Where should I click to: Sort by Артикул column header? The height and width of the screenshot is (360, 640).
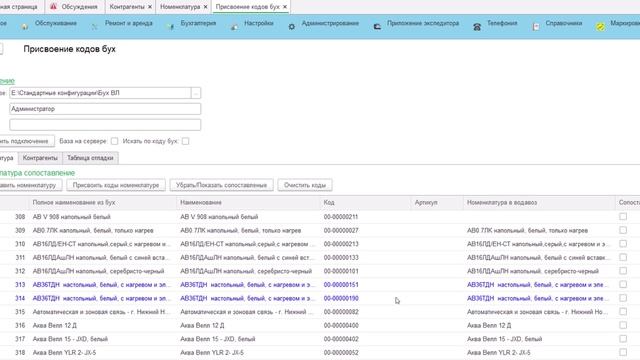point(437,202)
